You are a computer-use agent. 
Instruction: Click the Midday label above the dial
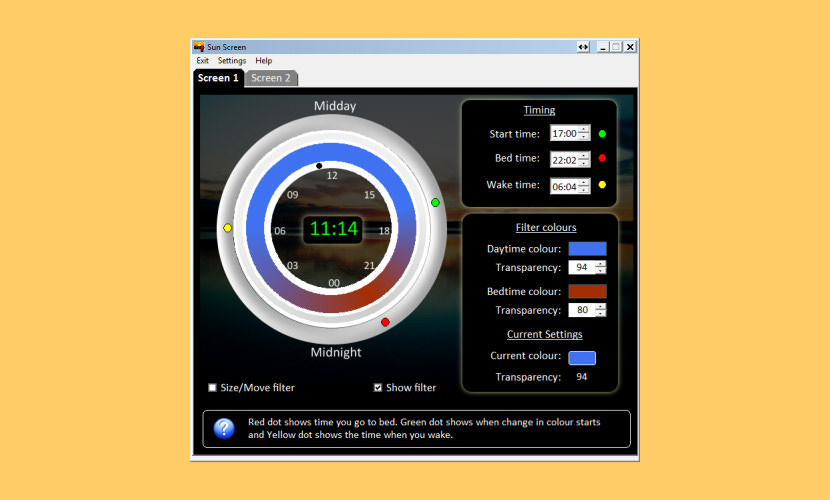tap(335, 106)
